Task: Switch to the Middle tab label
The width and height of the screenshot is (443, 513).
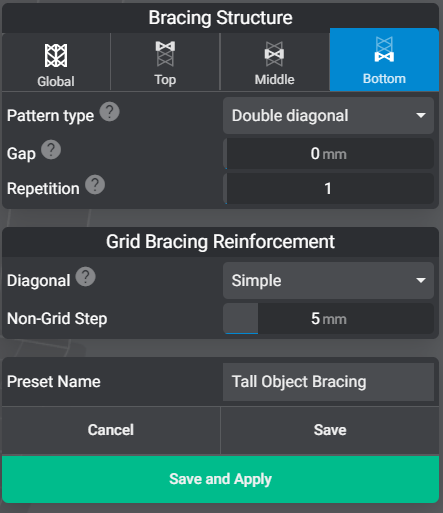Action: tap(274, 80)
